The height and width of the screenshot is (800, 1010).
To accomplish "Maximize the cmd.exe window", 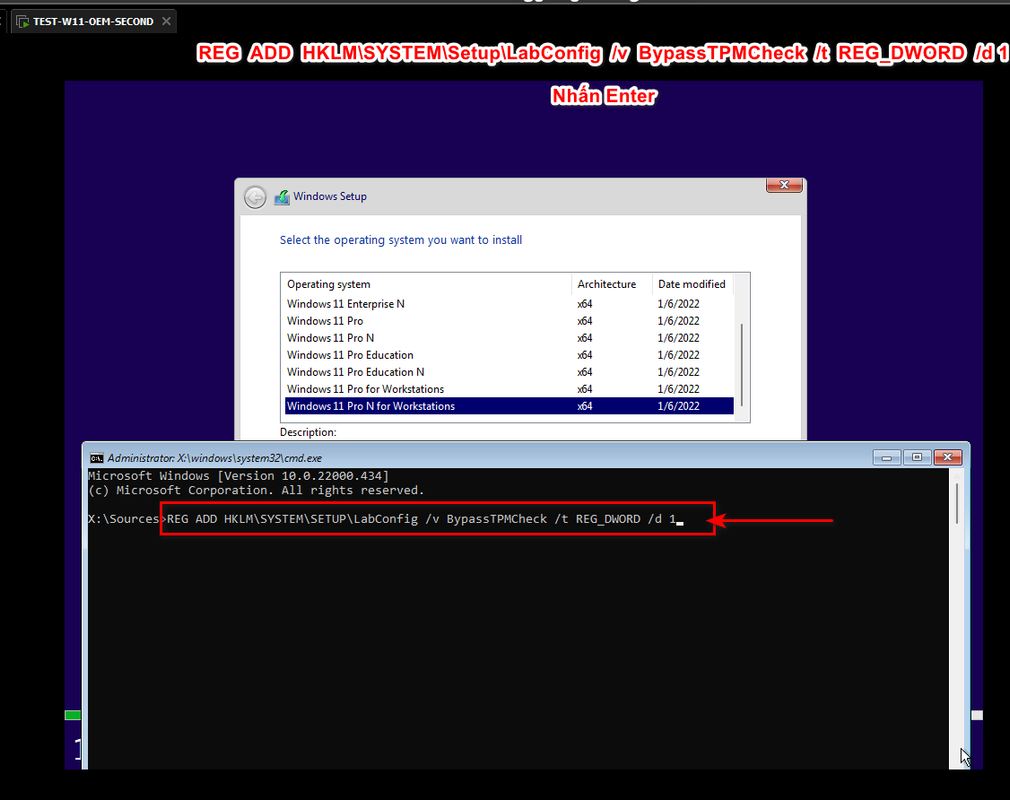I will click(917, 457).
